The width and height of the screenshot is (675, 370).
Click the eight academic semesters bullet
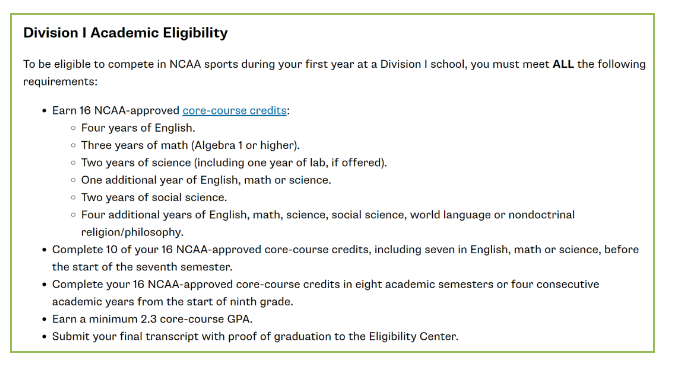point(325,284)
